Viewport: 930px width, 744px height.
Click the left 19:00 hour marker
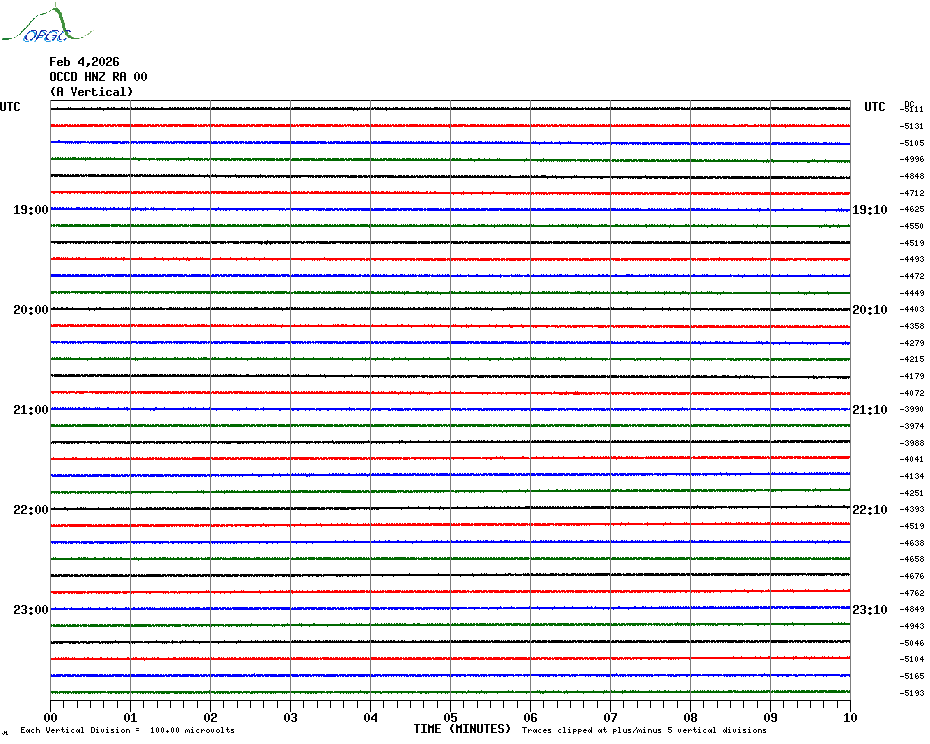(x=30, y=210)
